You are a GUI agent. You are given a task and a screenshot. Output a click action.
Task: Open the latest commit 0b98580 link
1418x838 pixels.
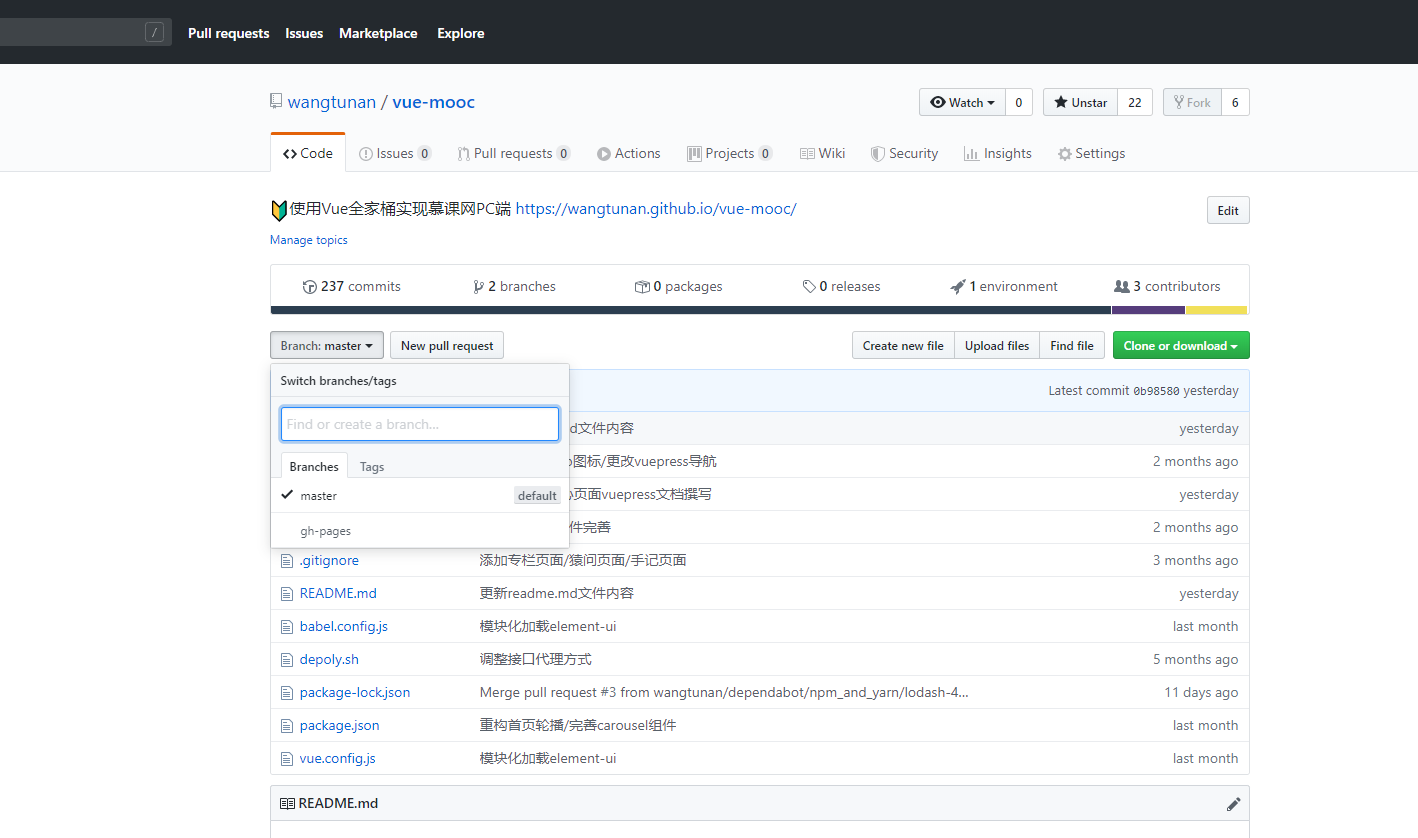click(x=1156, y=391)
